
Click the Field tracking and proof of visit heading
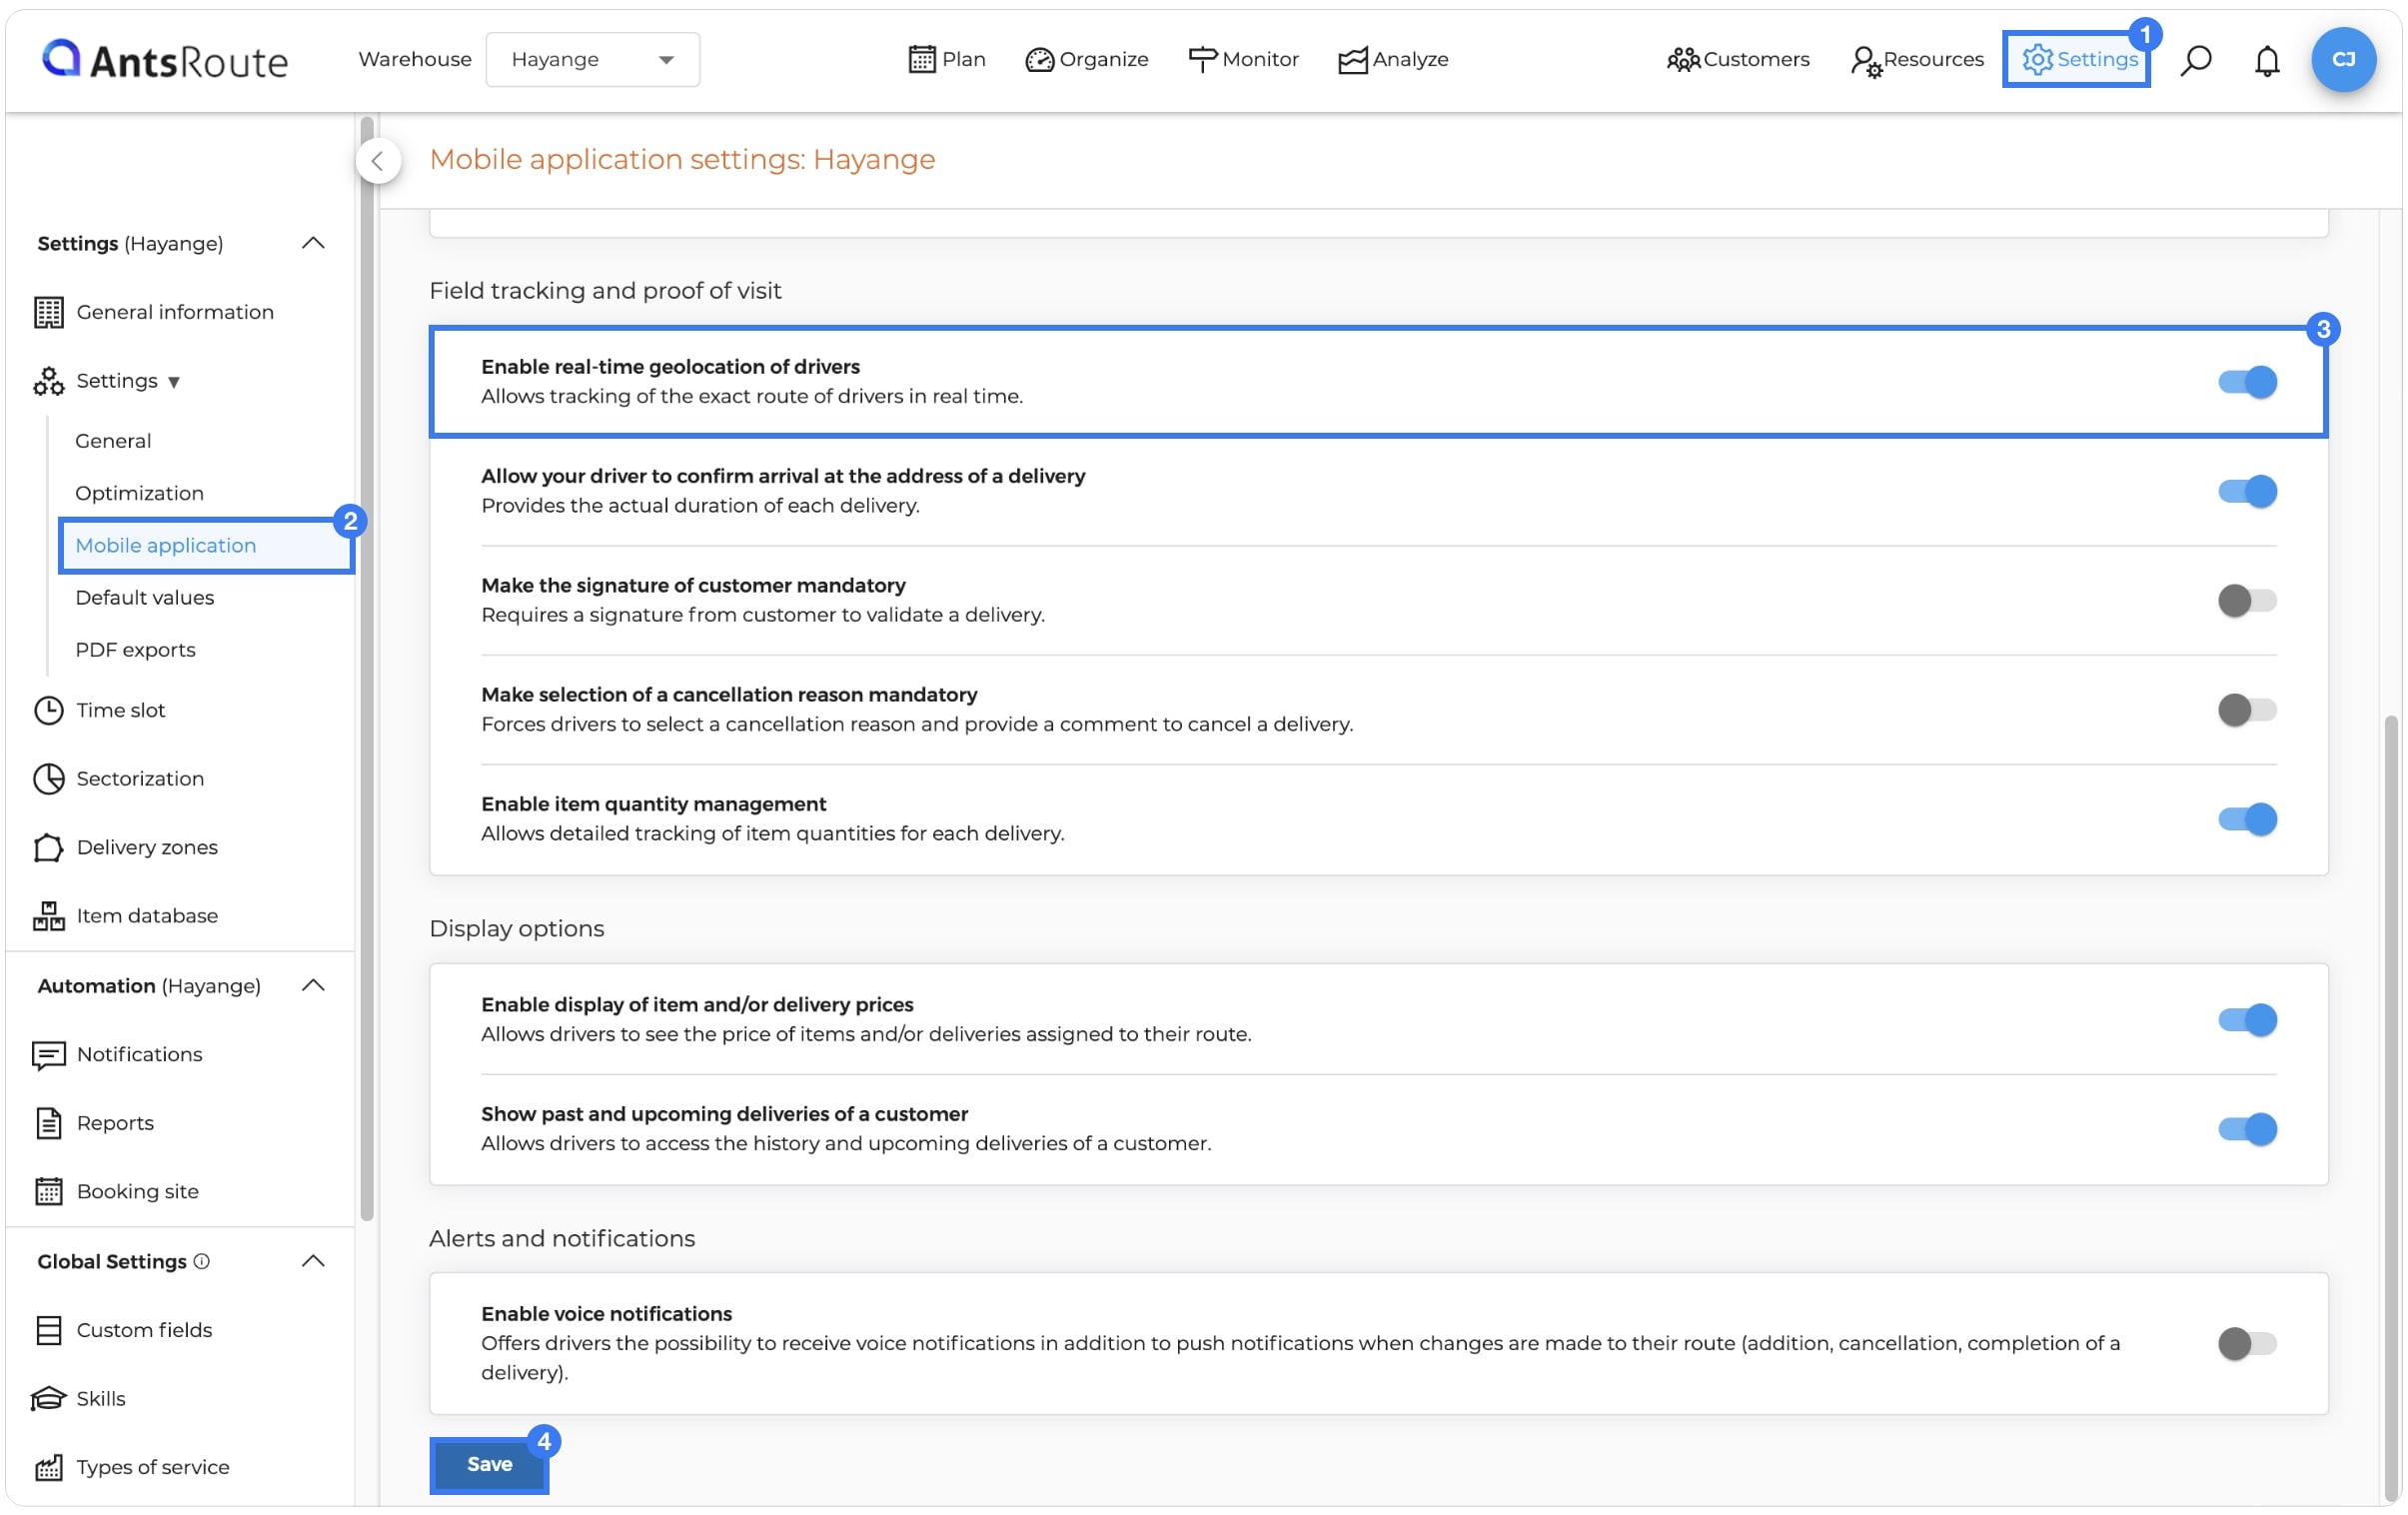point(605,290)
